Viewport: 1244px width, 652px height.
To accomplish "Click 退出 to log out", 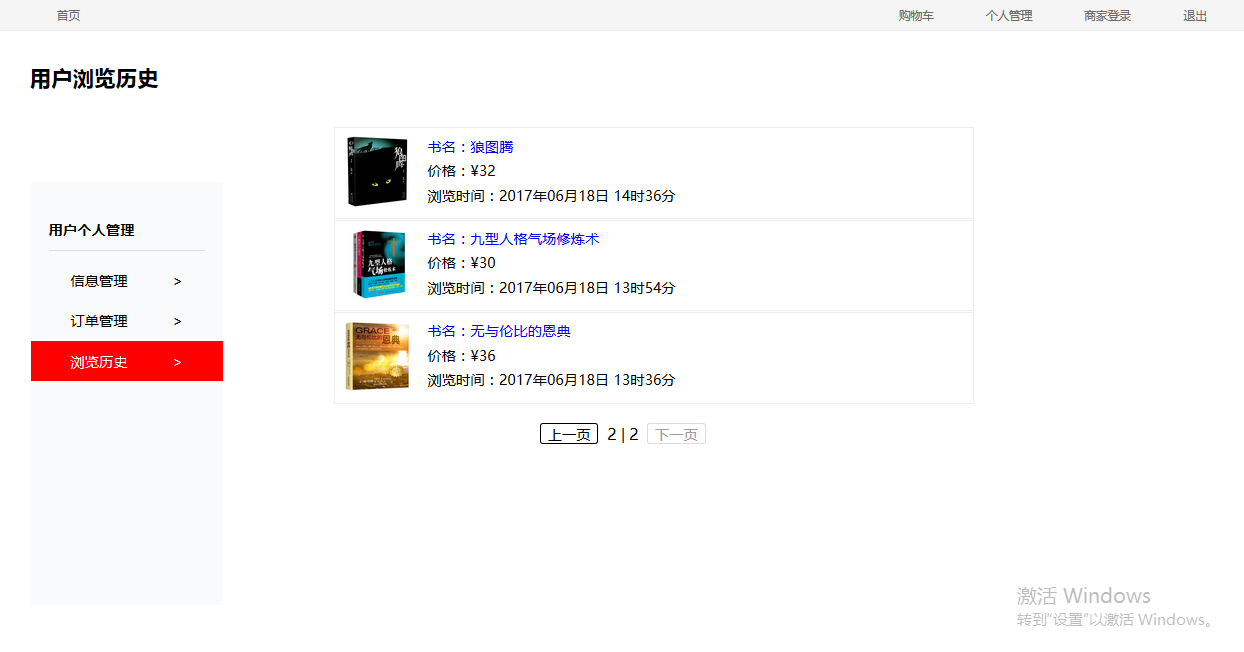I will pyautogui.click(x=1195, y=16).
